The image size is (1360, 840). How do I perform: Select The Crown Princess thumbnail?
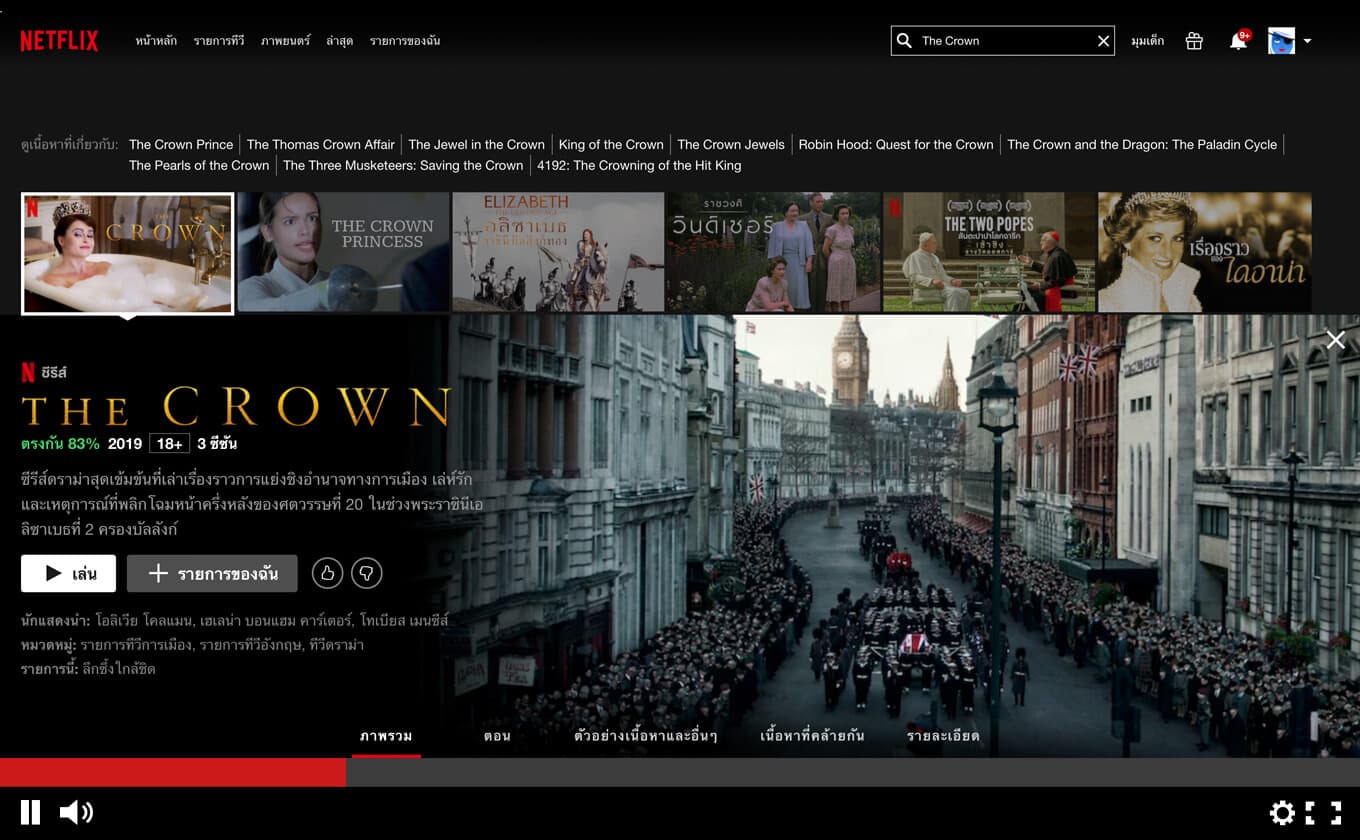[343, 252]
